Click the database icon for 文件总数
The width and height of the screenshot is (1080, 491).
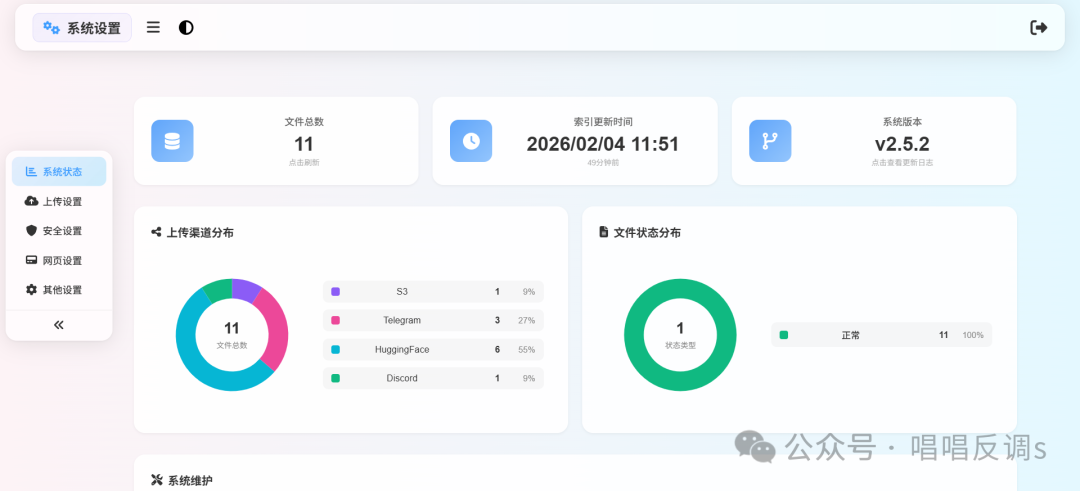[x=172, y=141]
